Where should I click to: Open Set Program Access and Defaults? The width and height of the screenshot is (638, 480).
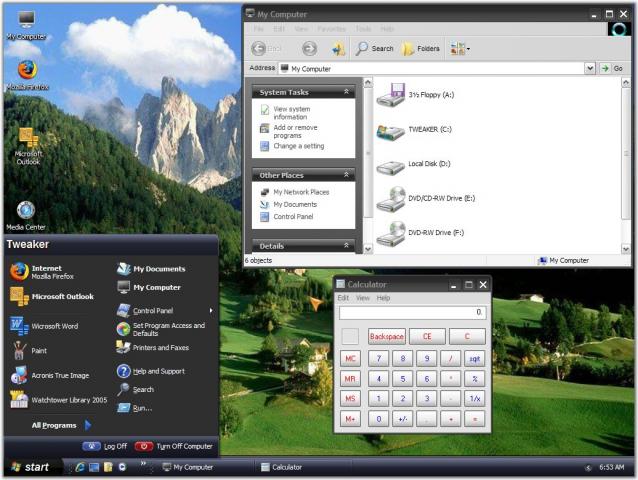(x=161, y=329)
